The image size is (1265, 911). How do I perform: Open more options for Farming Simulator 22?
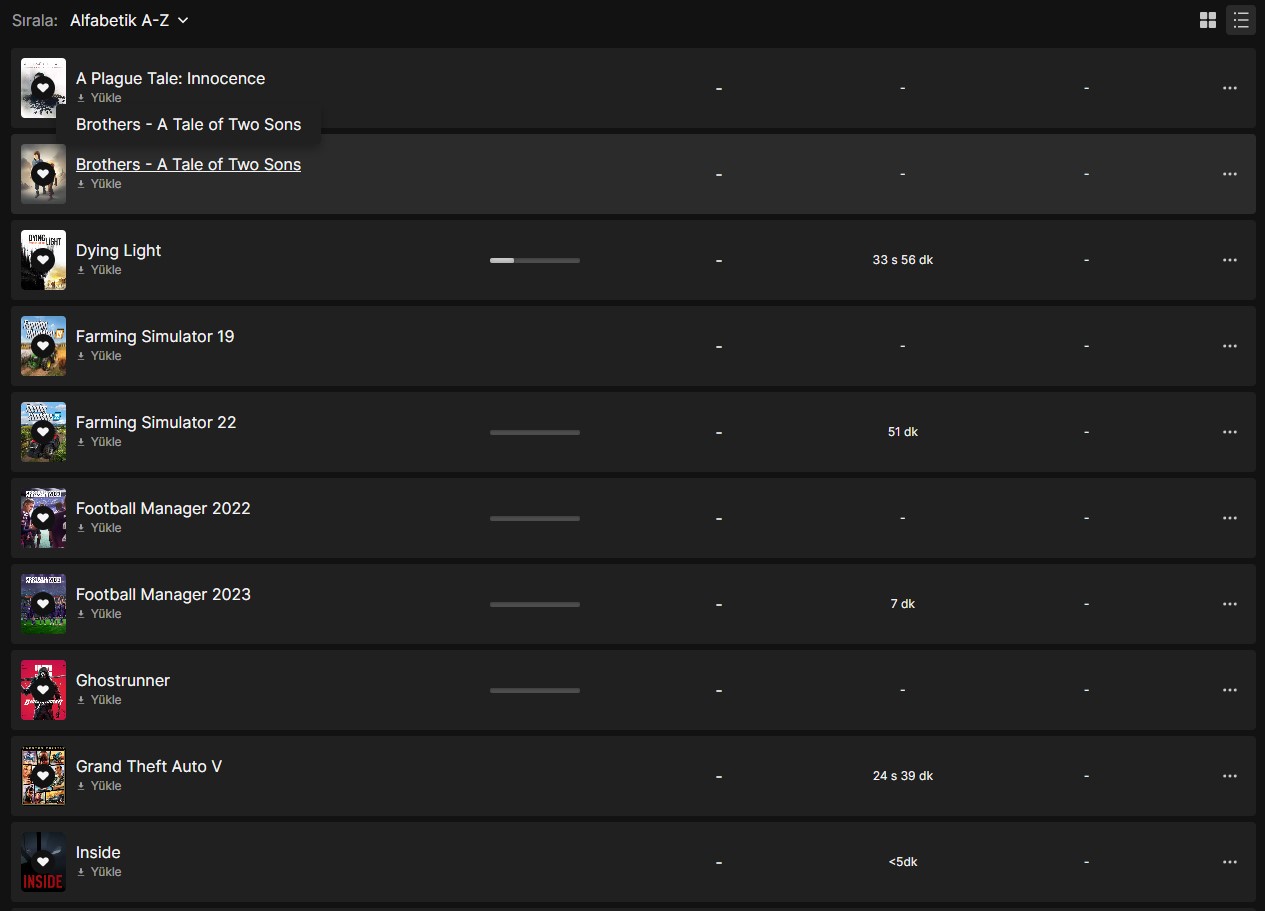pyautogui.click(x=1230, y=432)
